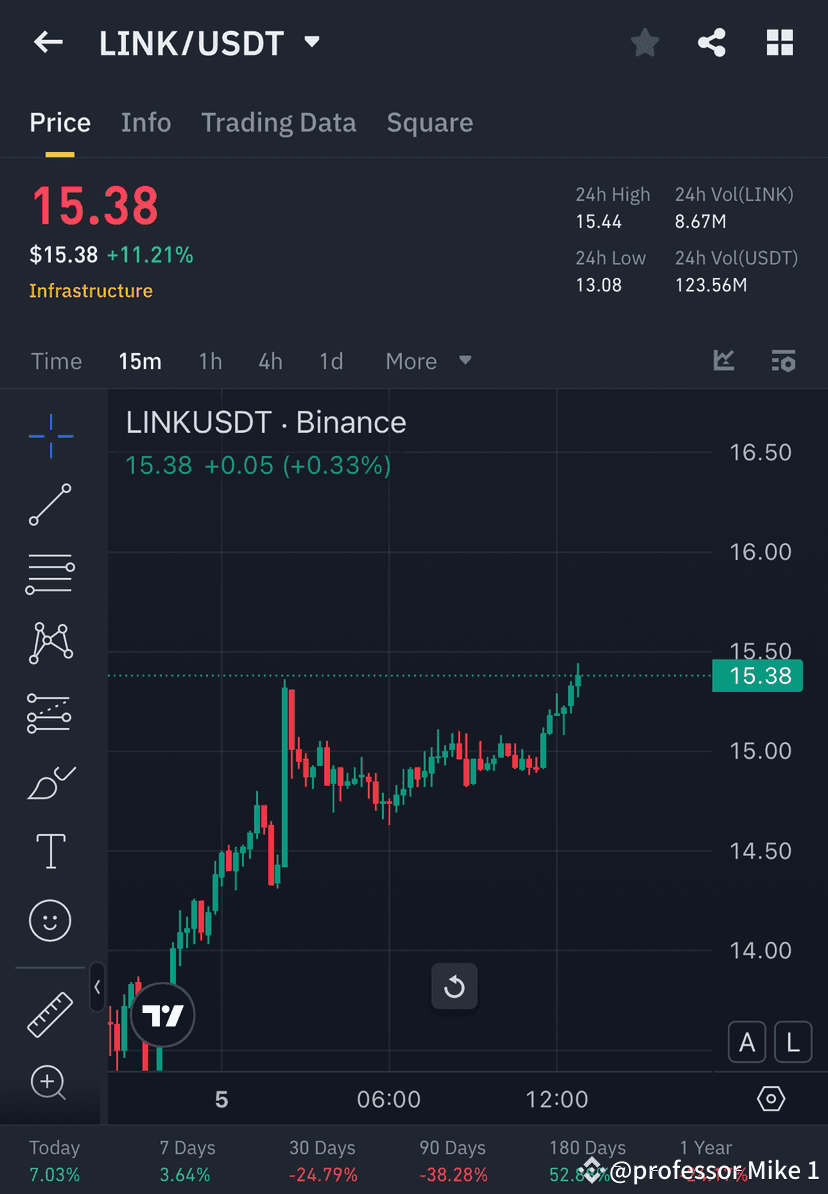Open the horizontal lines drawing tool
This screenshot has height=1194, width=828.
point(50,574)
